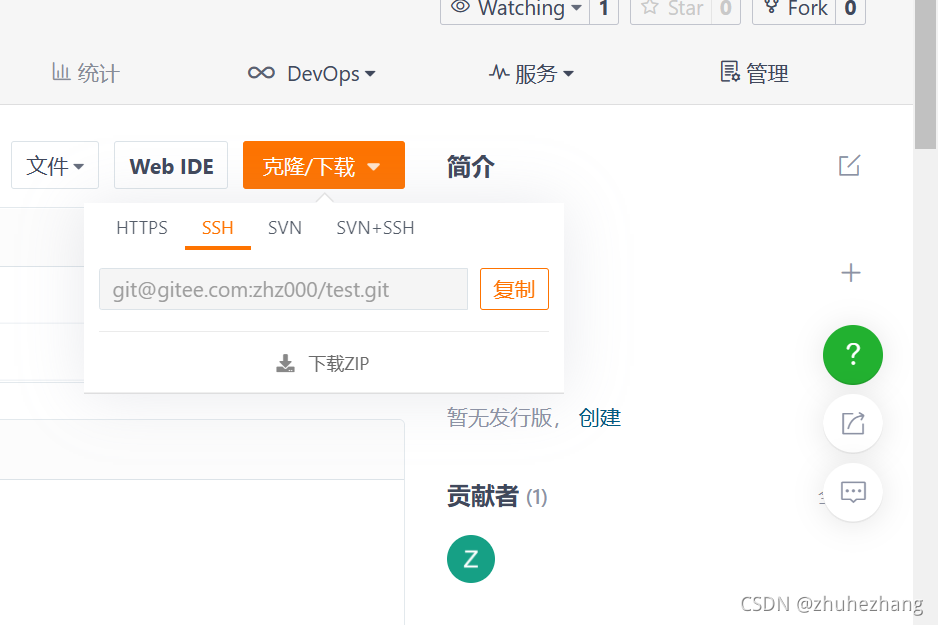Download the repository as ZIP
Image resolution: width=938 pixels, height=625 pixels.
pos(323,364)
